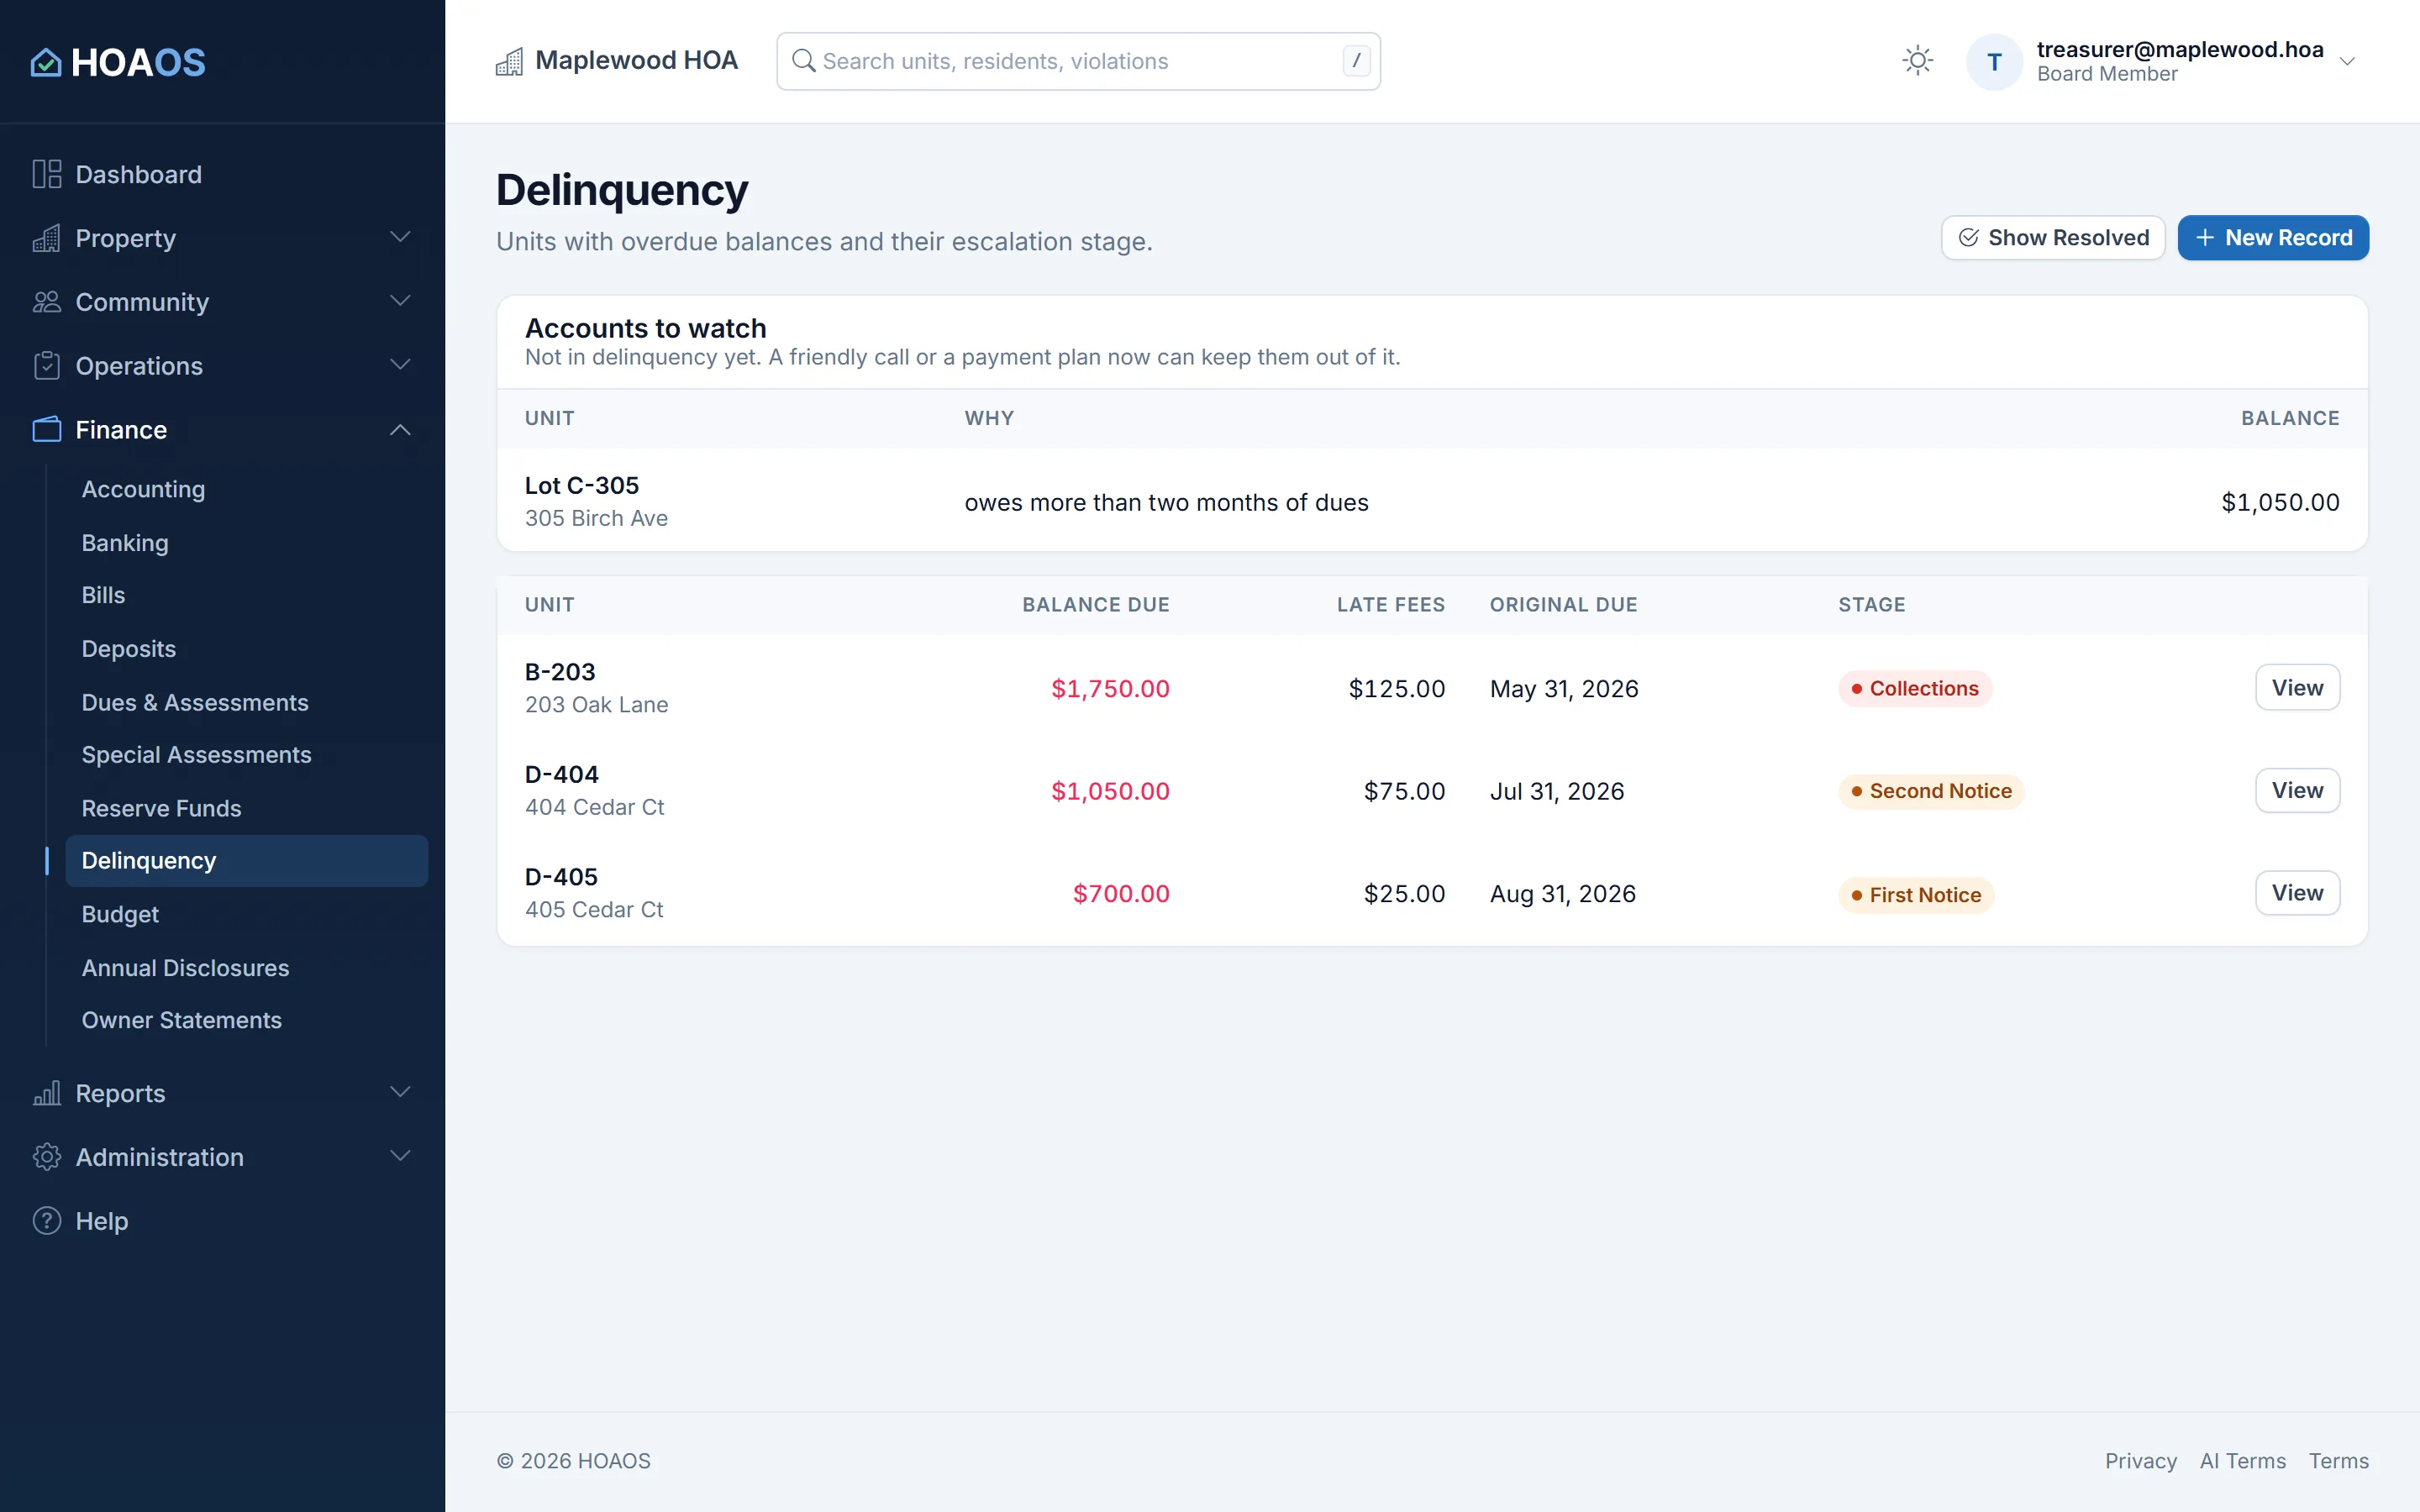View the D-405 delinquency record
Screen dimensions: 2420x1512
click(x=2297, y=893)
